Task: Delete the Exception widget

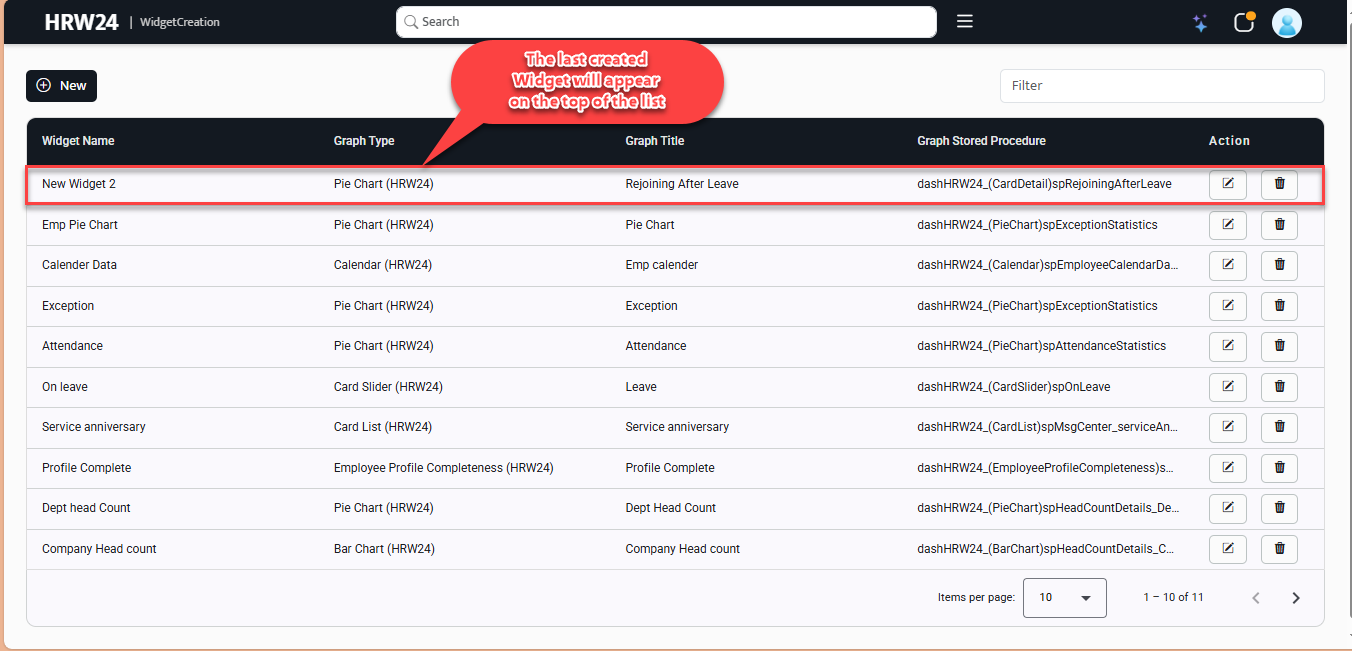Action: (x=1279, y=306)
